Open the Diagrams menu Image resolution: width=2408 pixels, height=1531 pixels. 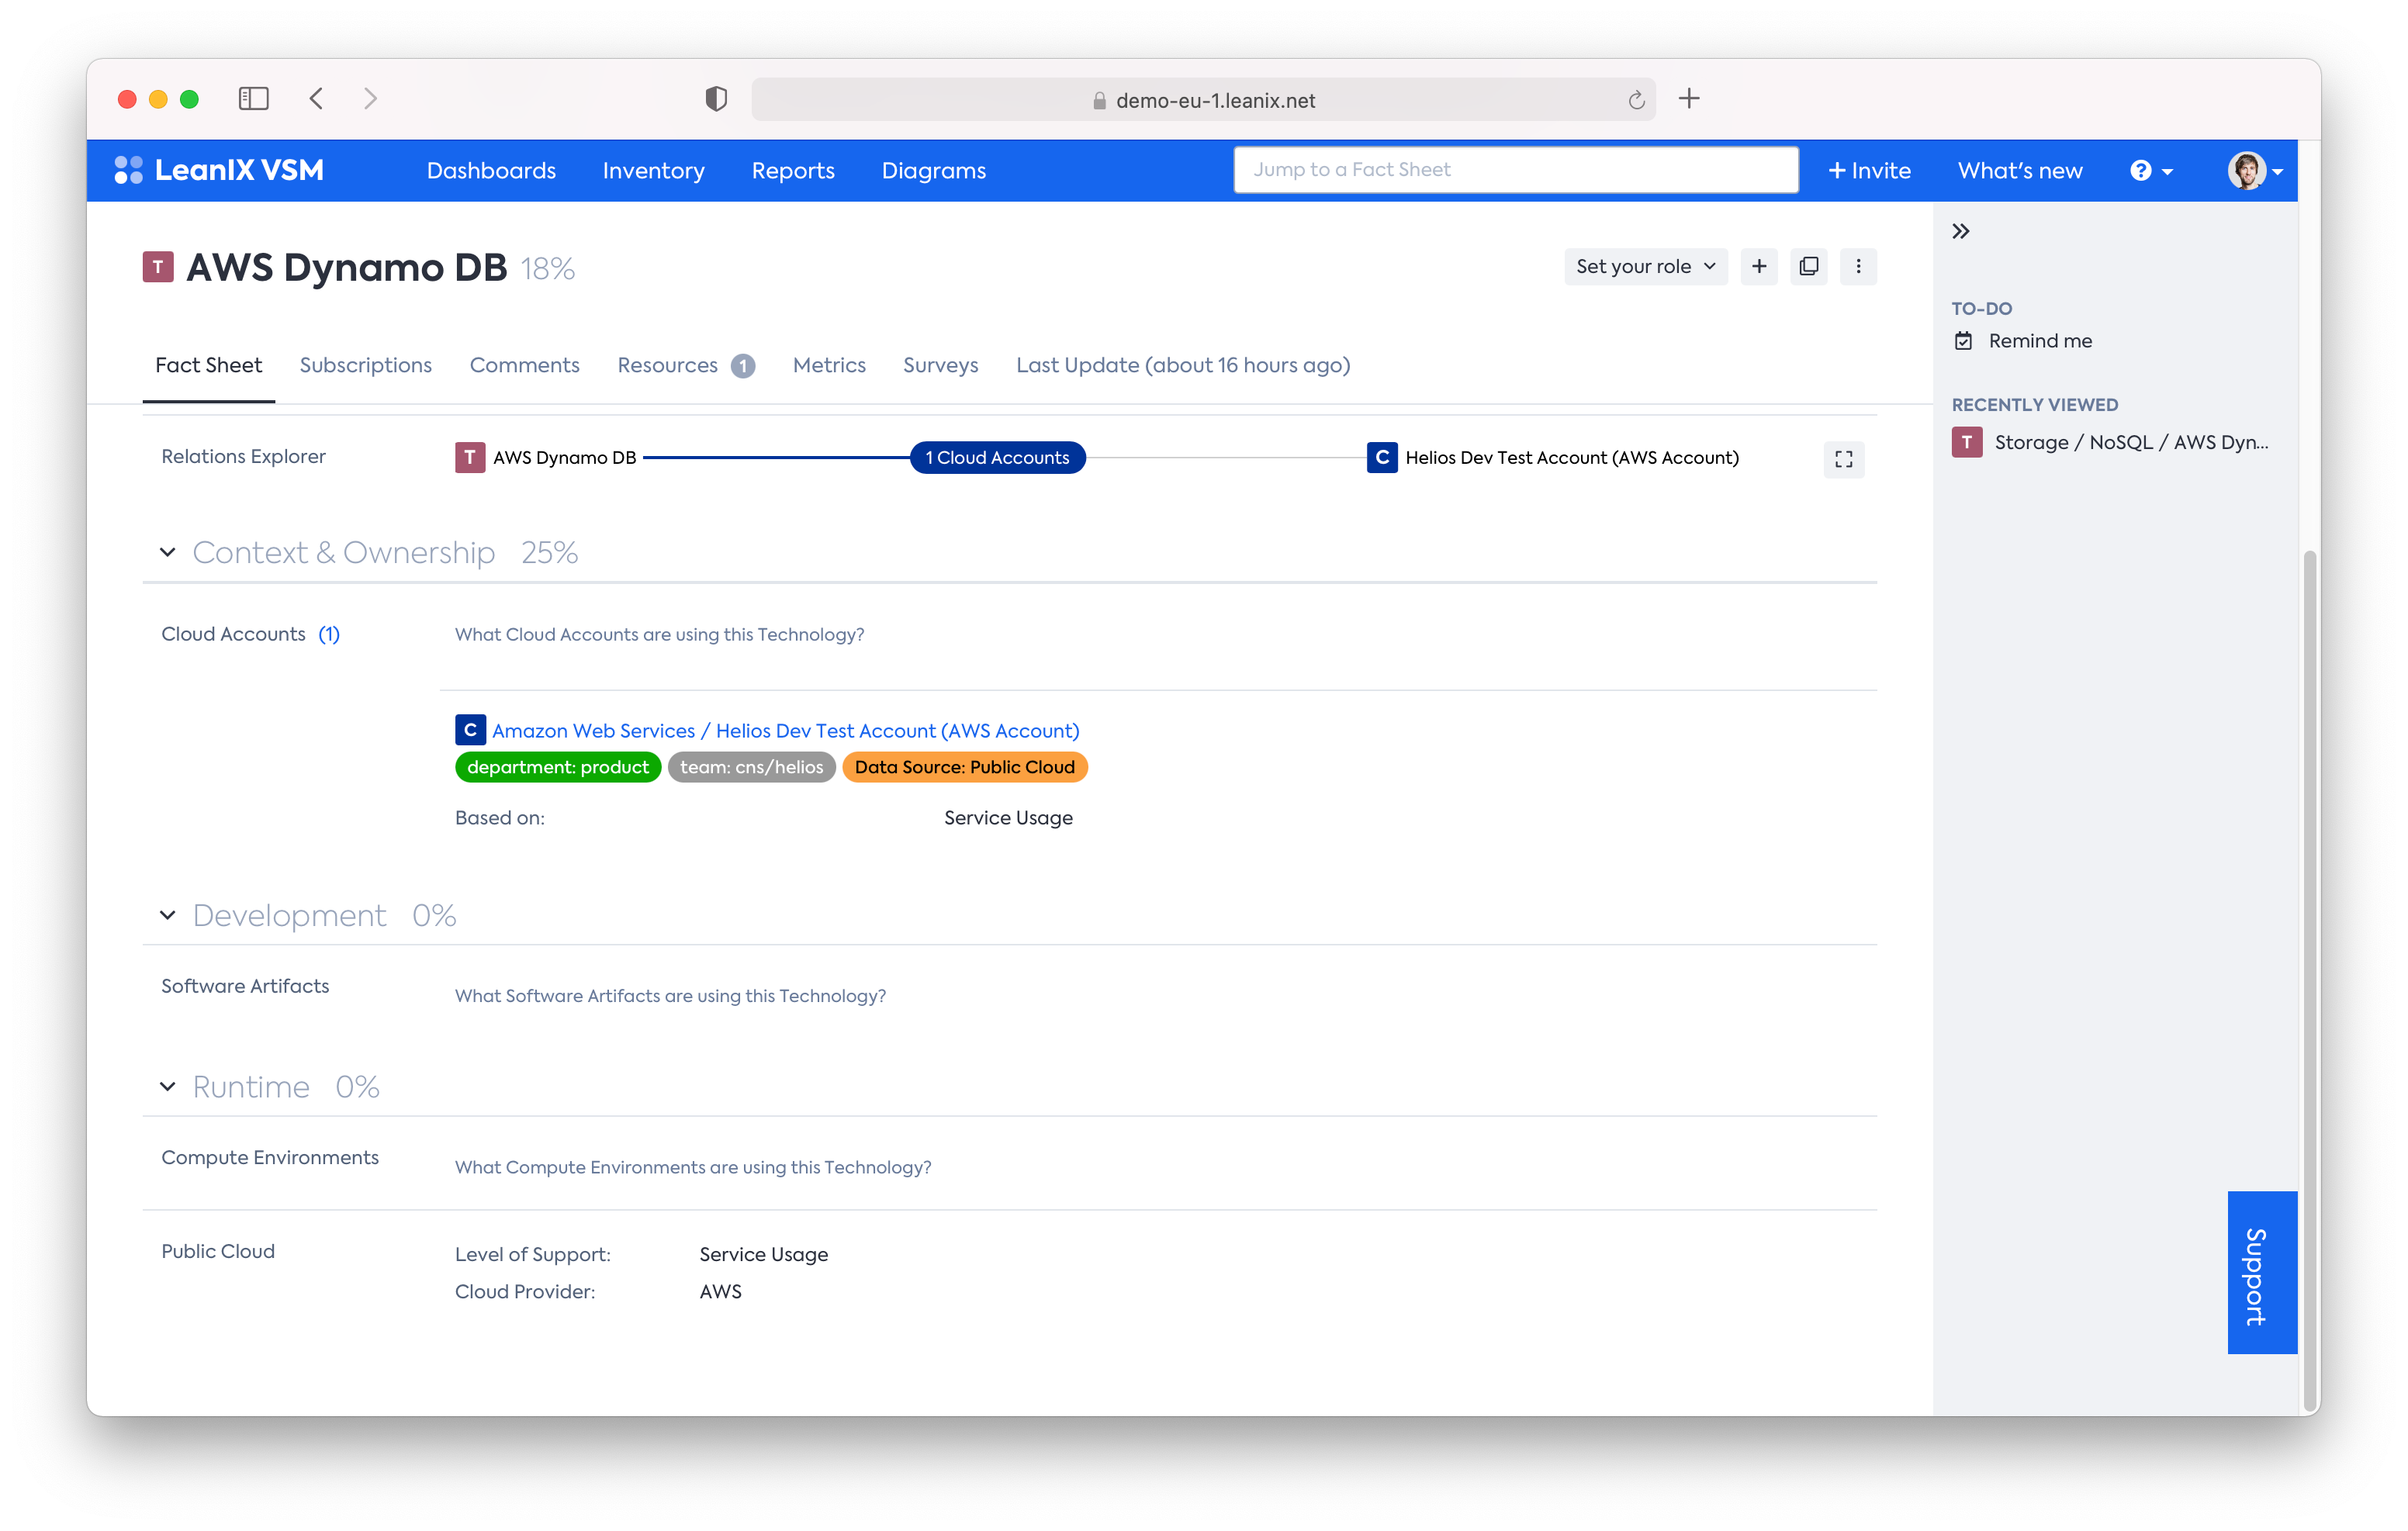point(933,170)
